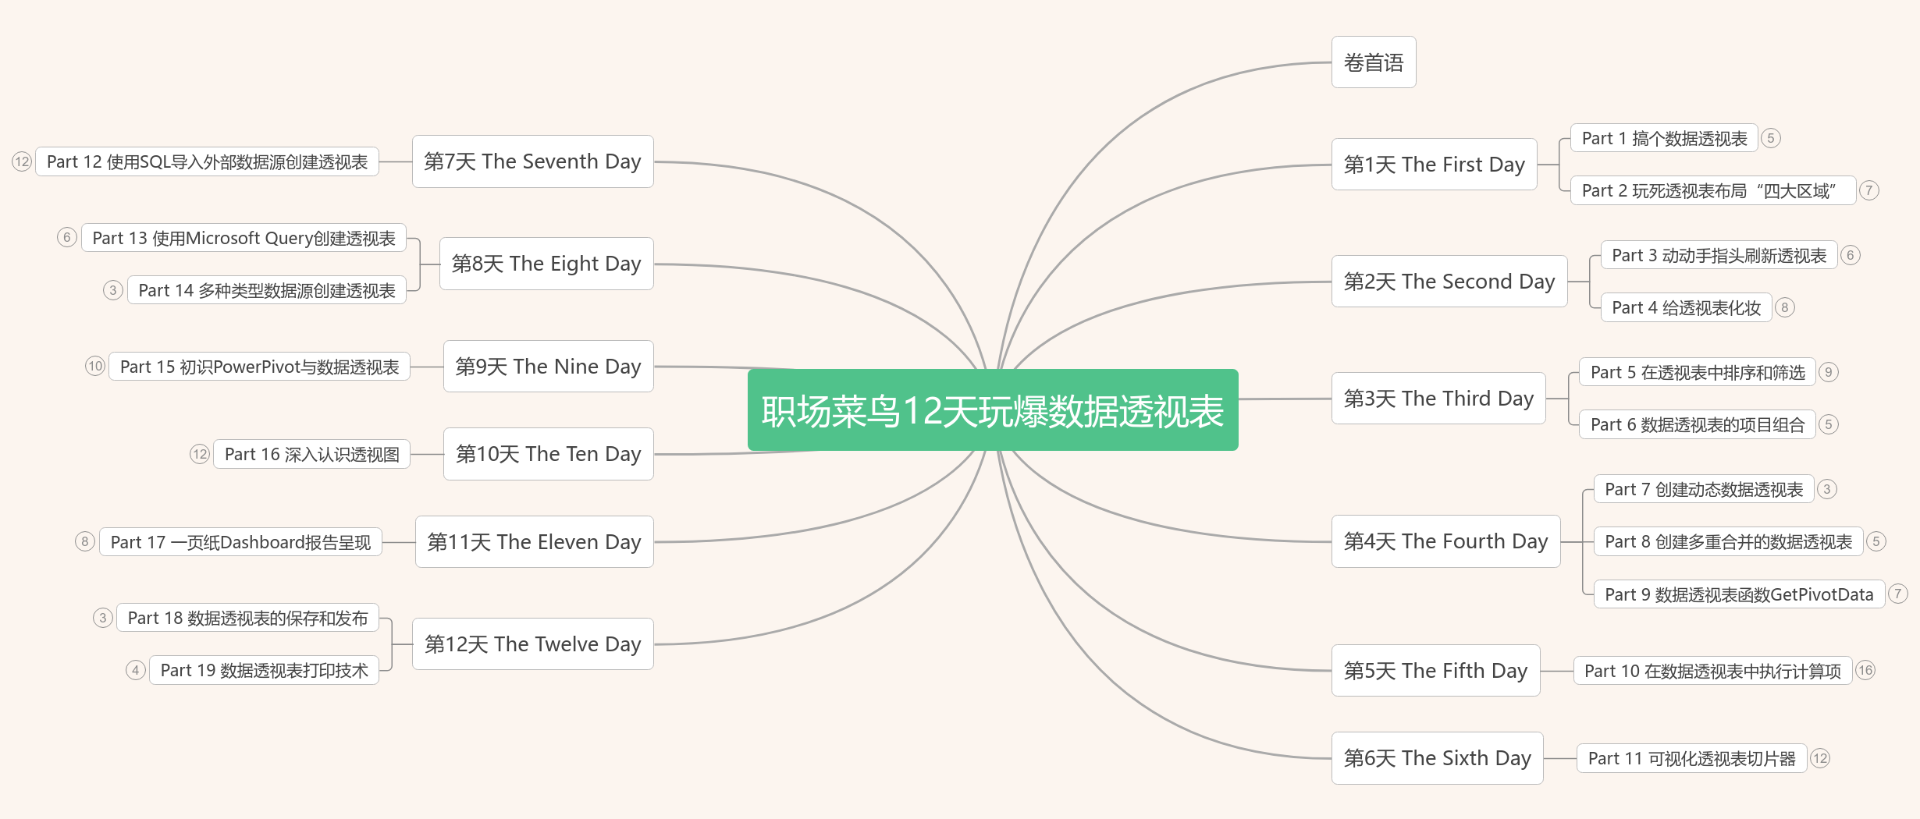Screen dimensions: 1920x819
Task: Expand the child count badge beside Part 10
Action: (x=1865, y=671)
